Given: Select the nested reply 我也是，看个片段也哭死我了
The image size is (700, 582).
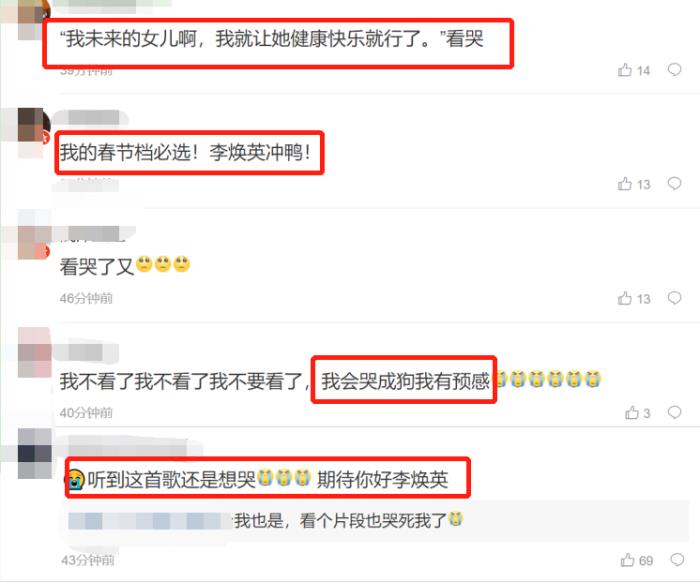Looking at the screenshot, I should coord(349,520).
